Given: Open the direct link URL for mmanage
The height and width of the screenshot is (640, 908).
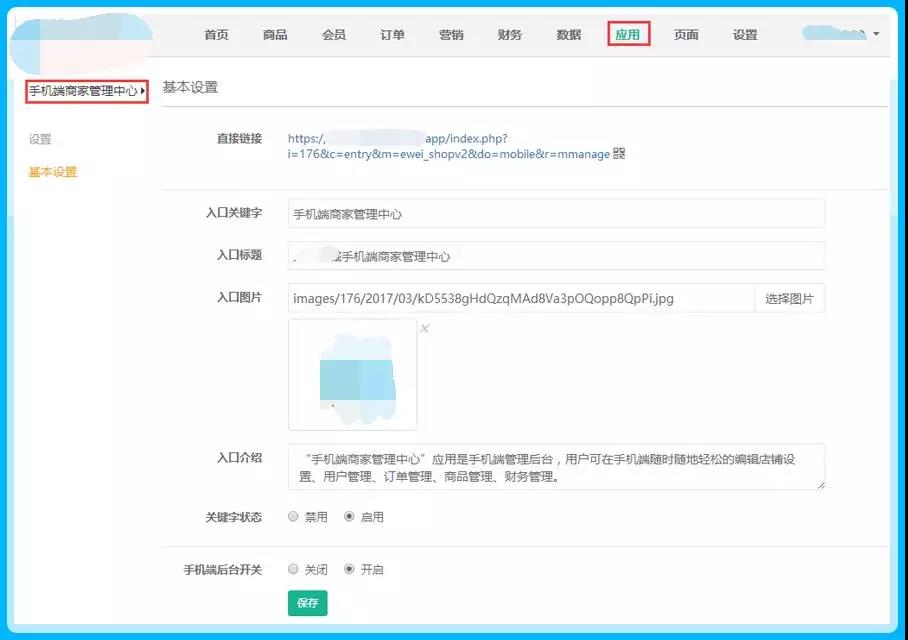Looking at the screenshot, I should click(449, 146).
